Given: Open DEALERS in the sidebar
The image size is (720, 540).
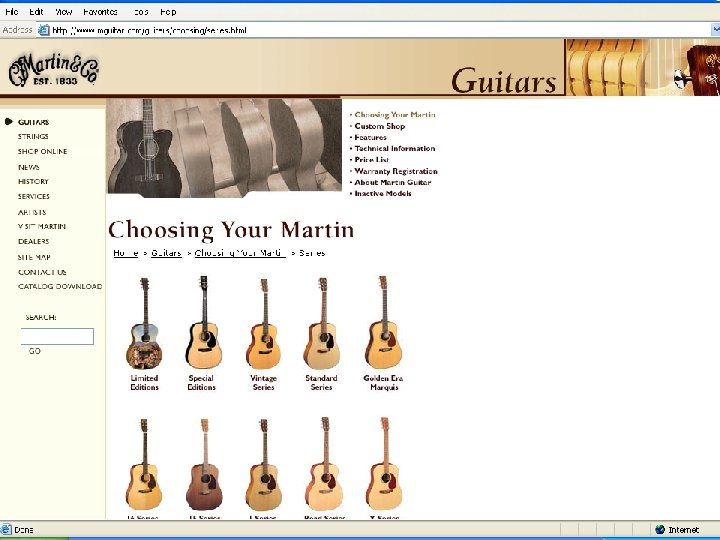Looking at the screenshot, I should point(33,241).
